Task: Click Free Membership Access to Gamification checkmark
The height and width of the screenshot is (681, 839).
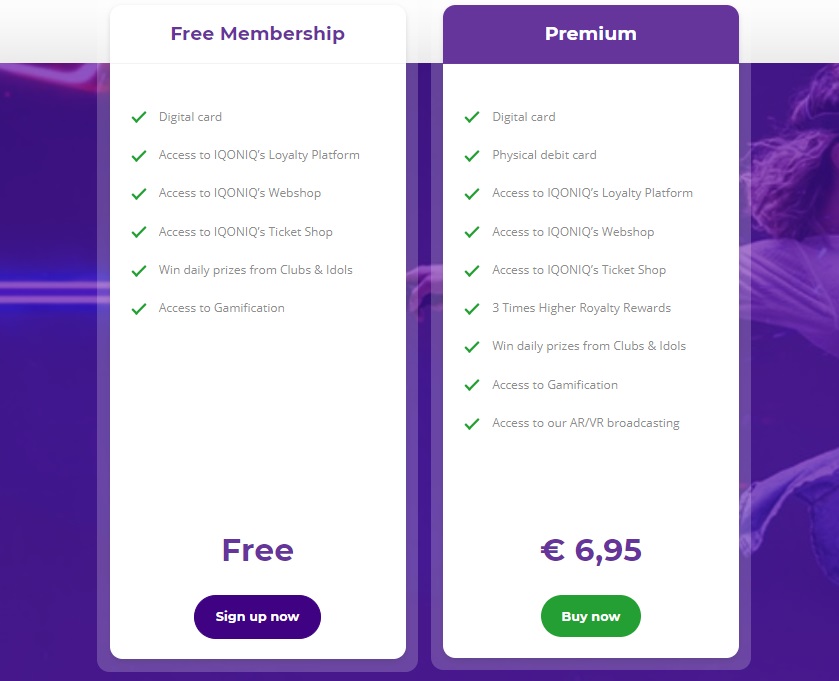Action: point(139,309)
